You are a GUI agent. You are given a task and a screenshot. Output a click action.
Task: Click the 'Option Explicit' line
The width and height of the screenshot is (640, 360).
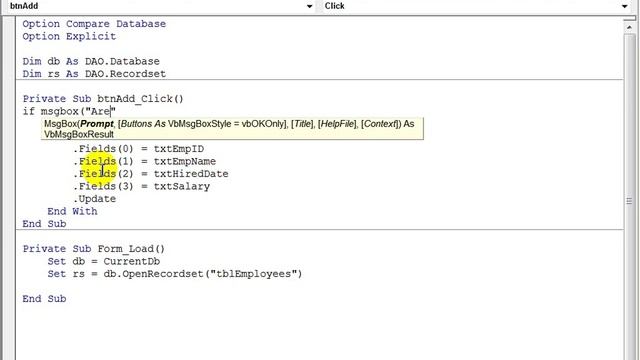coord(69,36)
